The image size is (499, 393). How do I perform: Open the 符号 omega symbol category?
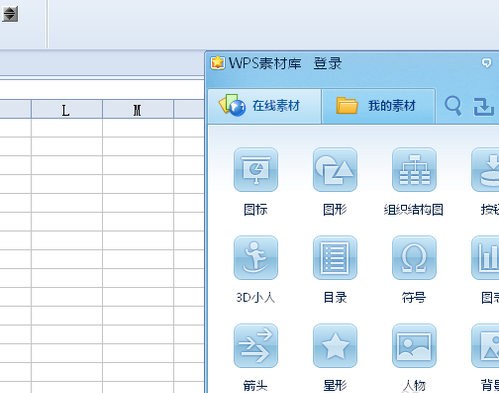pos(414,258)
